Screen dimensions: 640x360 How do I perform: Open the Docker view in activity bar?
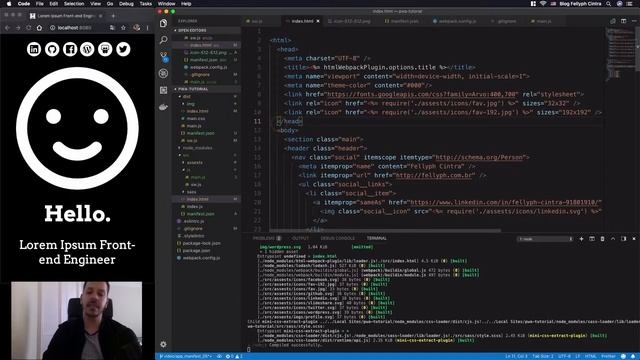point(163,107)
